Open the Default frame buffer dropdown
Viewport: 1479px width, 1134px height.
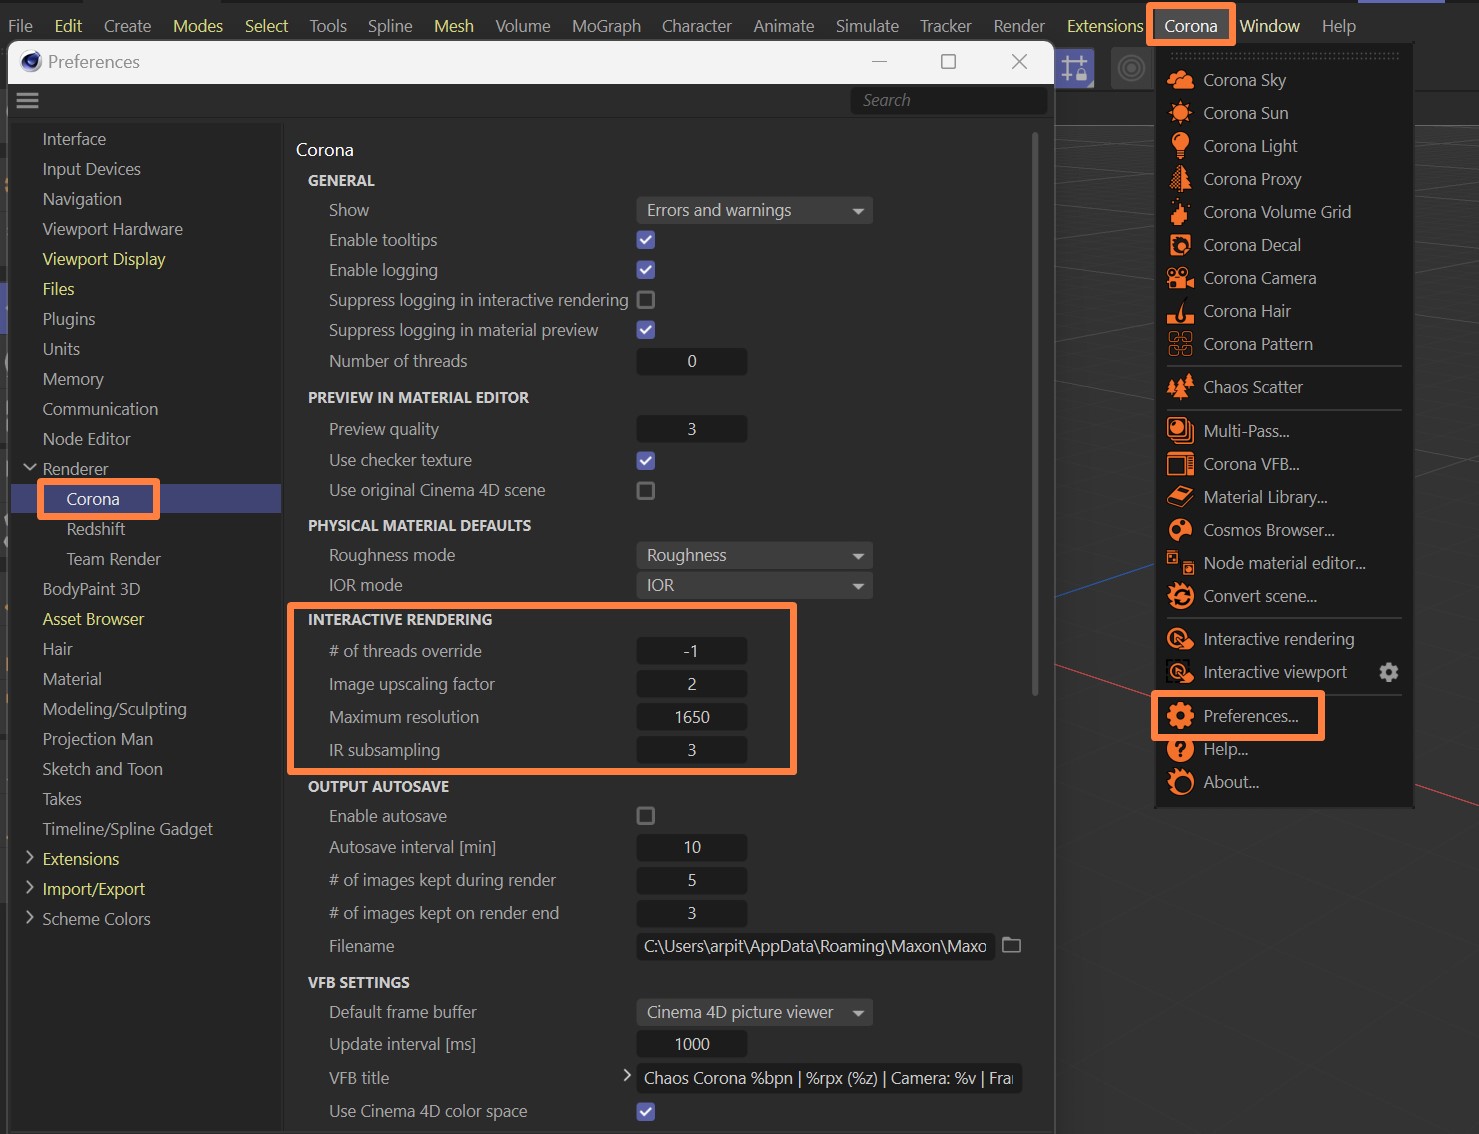[x=754, y=1012]
